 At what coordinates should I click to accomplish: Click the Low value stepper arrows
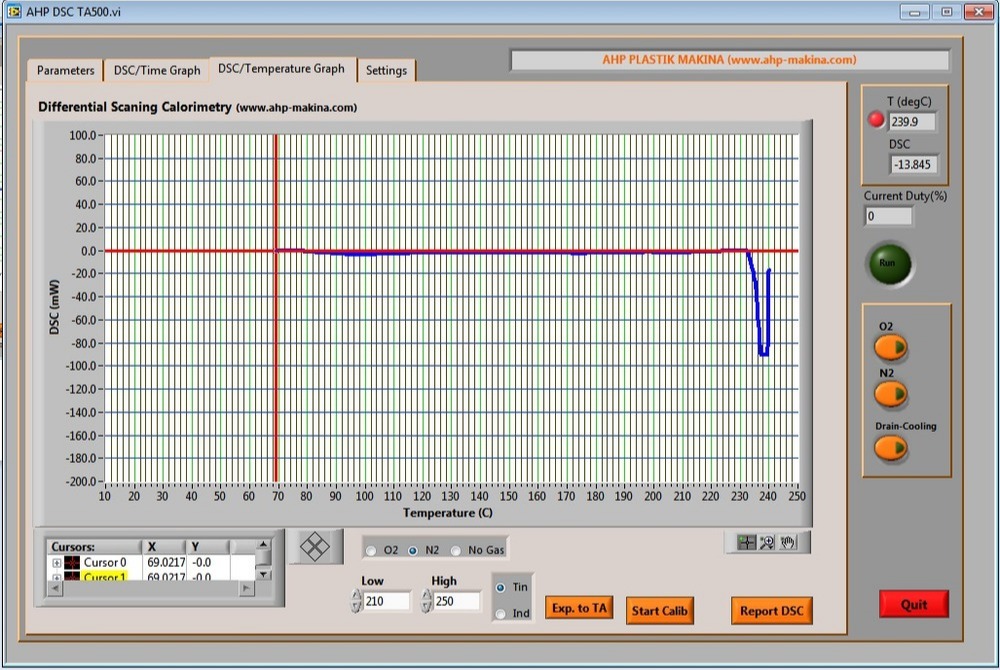coord(356,601)
